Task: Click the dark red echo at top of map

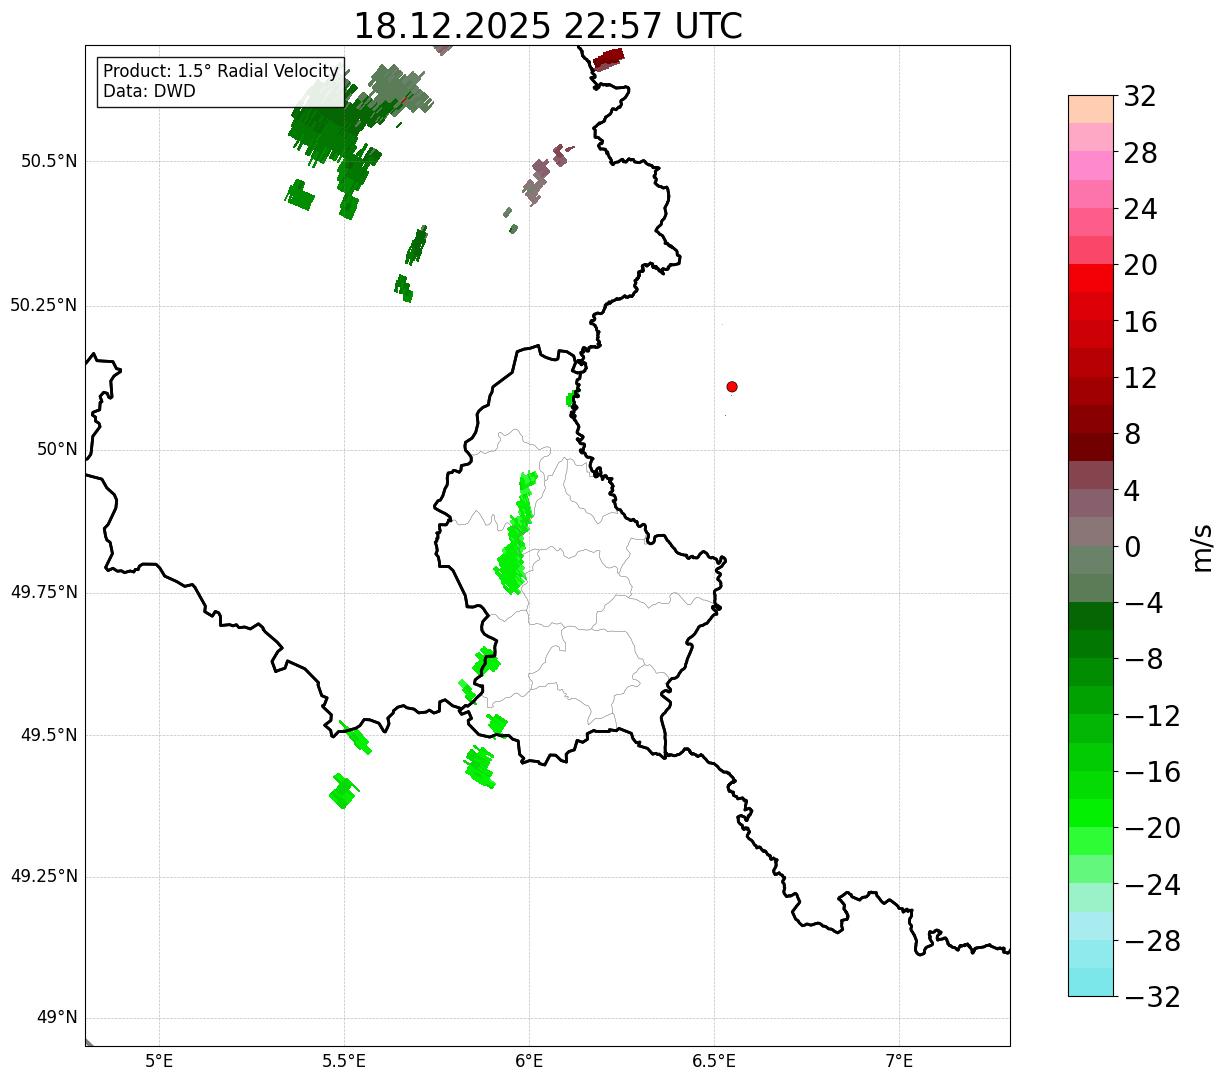Action: [608, 59]
